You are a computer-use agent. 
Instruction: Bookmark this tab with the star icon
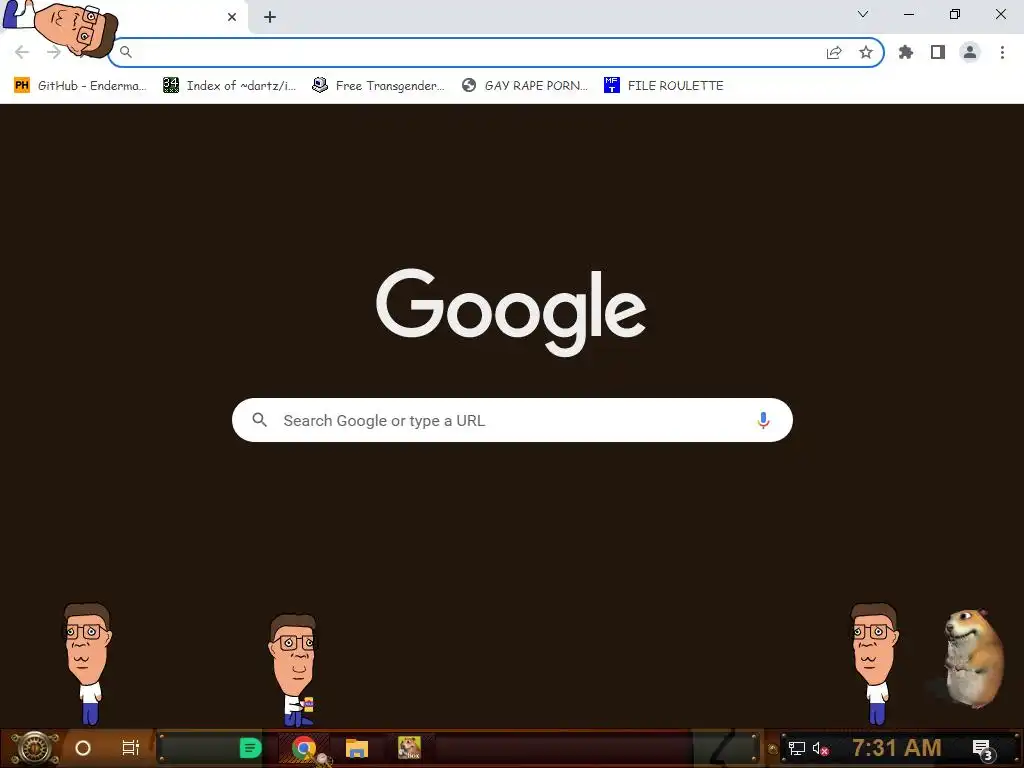tap(866, 52)
